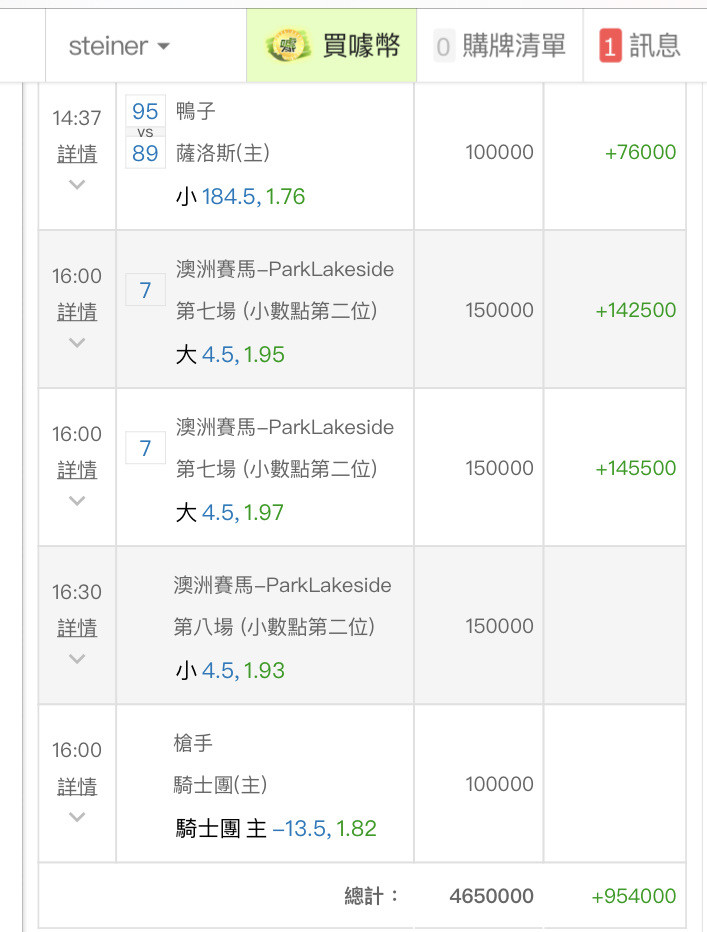The width and height of the screenshot is (707, 932).
Task: Expand chevron for 第七場 1.97 bet row
Action: 77,500
